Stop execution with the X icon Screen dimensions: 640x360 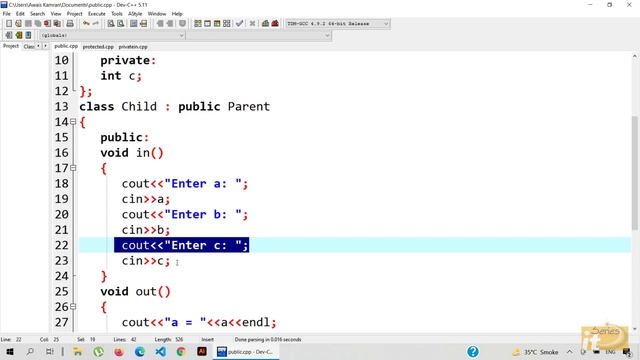[x=252, y=24]
